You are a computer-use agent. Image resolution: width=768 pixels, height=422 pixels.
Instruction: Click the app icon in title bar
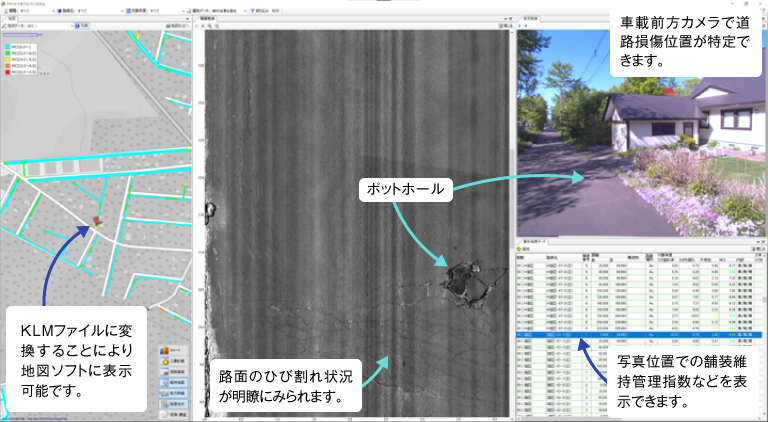point(4,5)
